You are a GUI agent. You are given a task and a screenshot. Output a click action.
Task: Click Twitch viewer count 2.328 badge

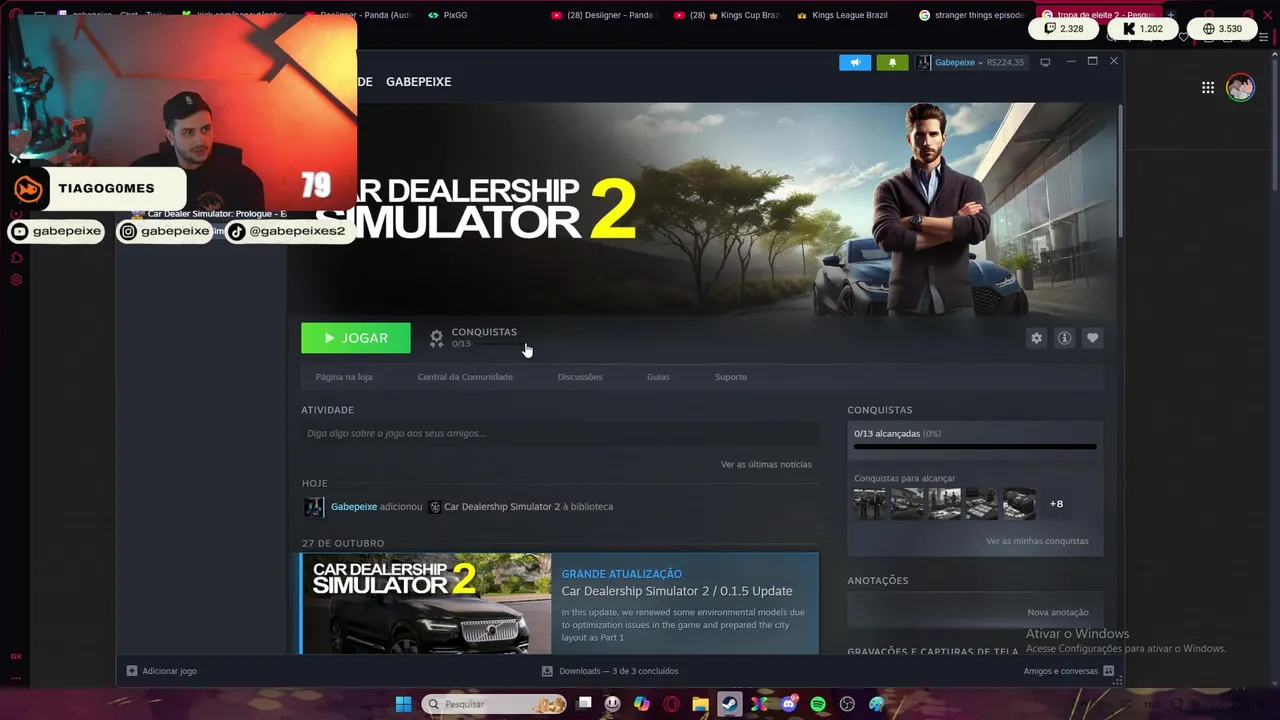click(x=1064, y=29)
